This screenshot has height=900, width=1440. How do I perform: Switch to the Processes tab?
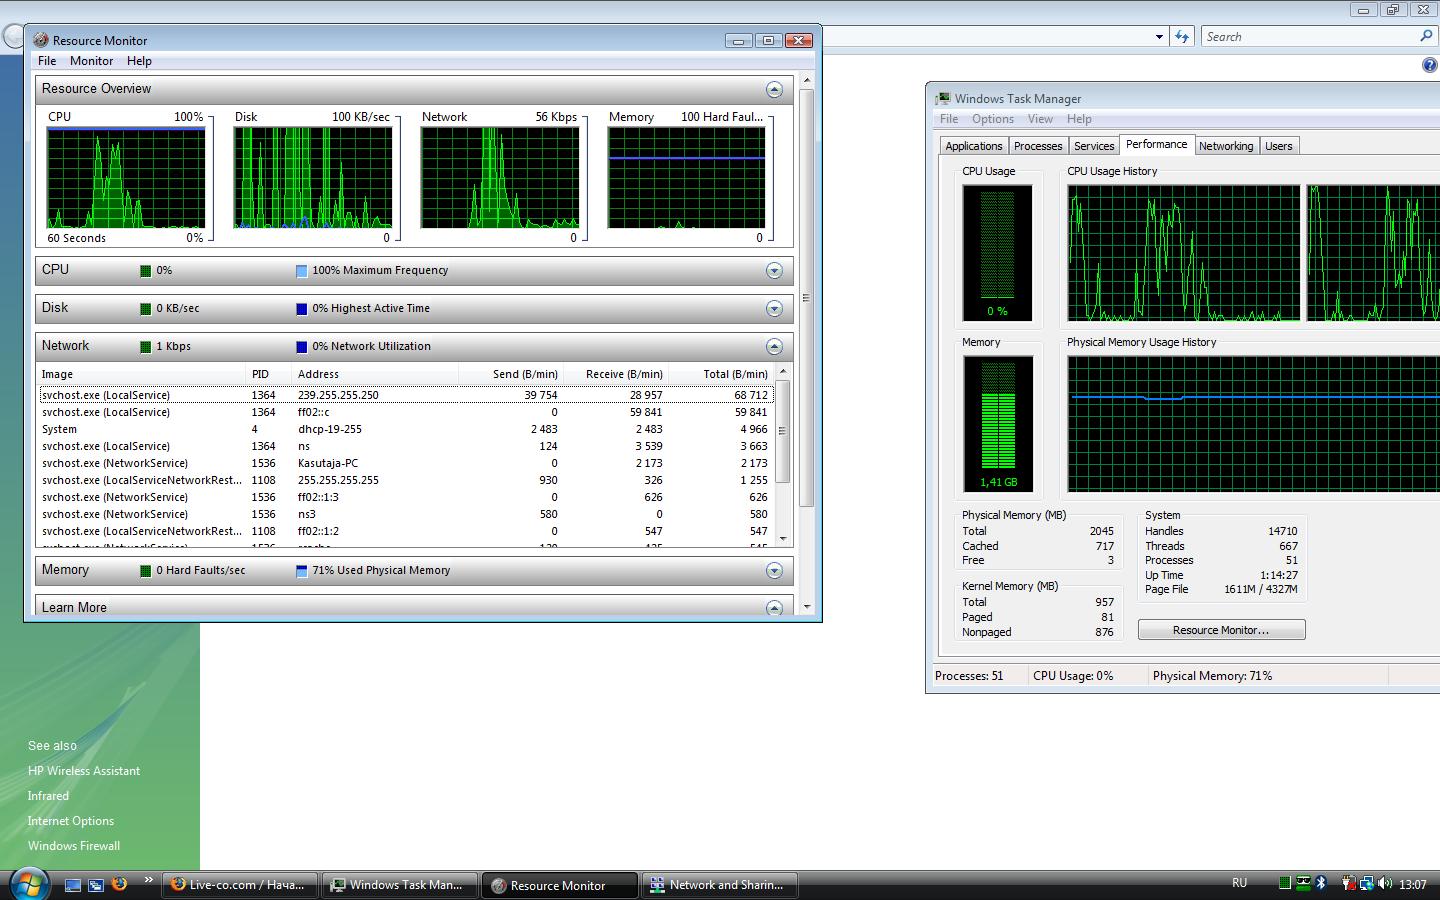click(1037, 146)
